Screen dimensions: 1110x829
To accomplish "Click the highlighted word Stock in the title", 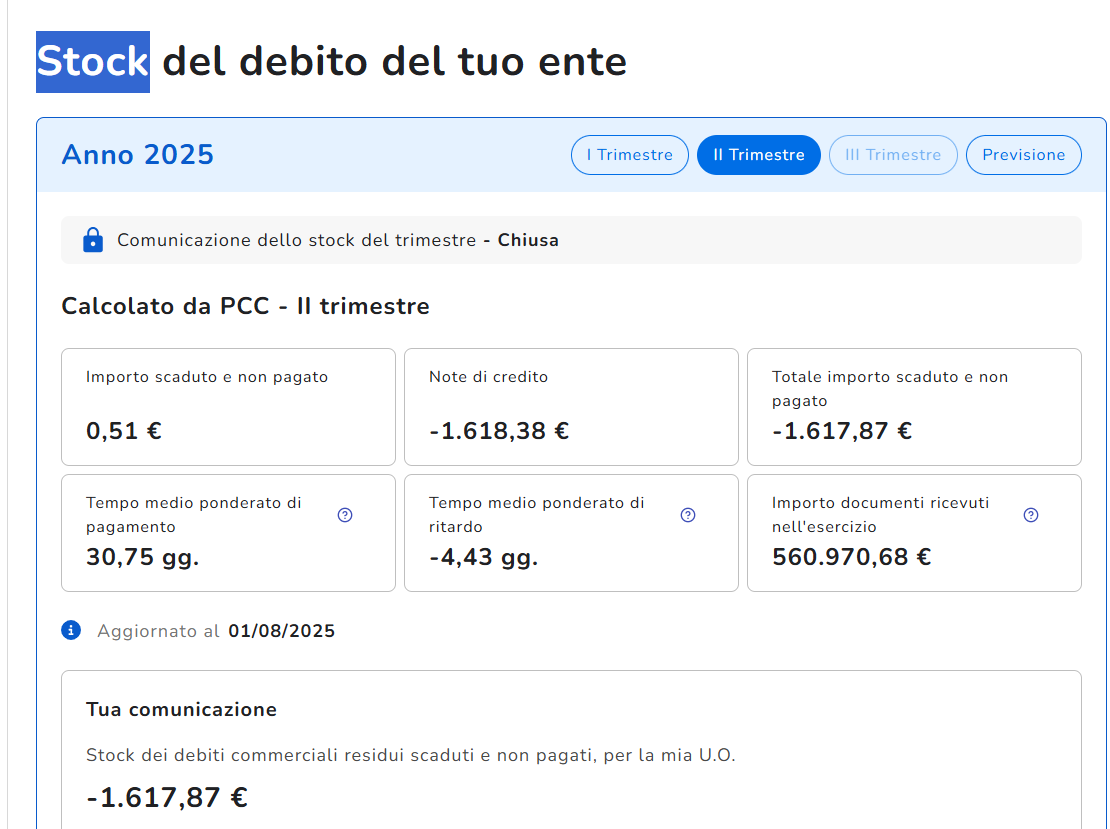I will tap(93, 62).
